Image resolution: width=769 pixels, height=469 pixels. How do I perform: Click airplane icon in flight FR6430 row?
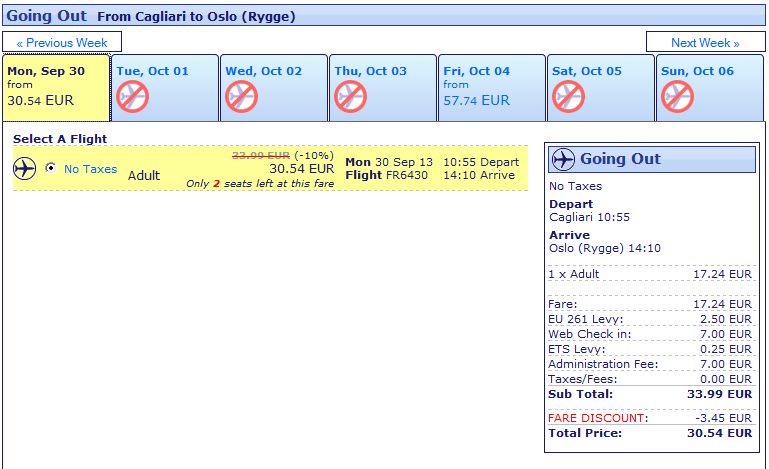tap(25, 169)
